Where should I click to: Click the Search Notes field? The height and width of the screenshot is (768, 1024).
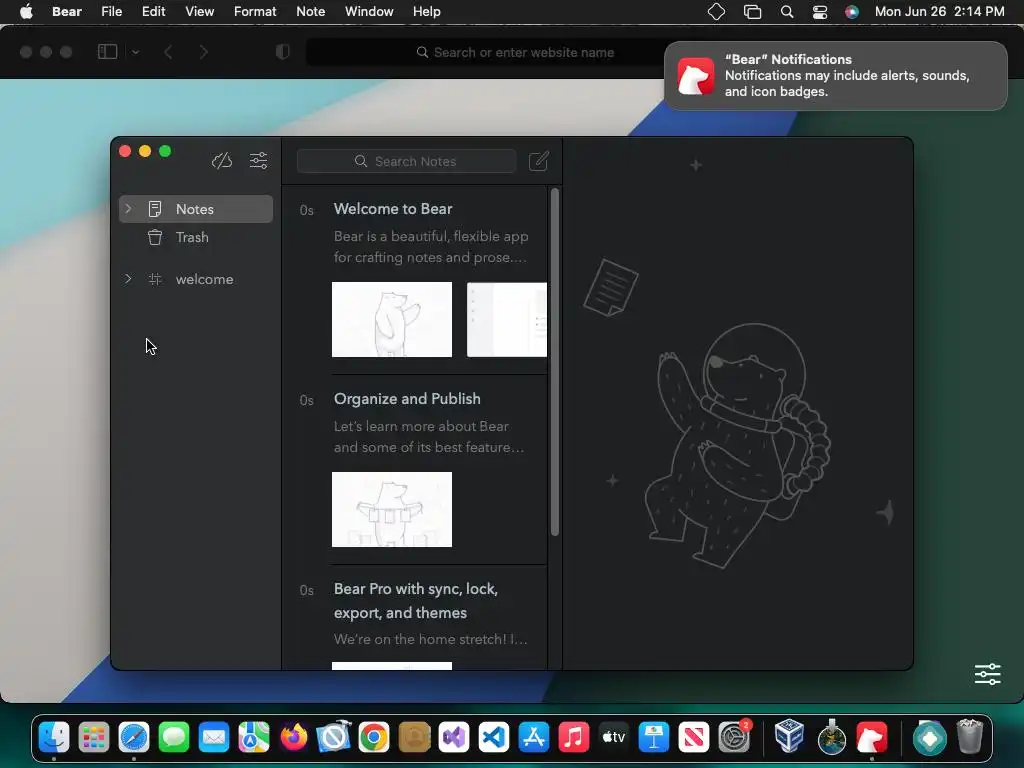point(406,161)
